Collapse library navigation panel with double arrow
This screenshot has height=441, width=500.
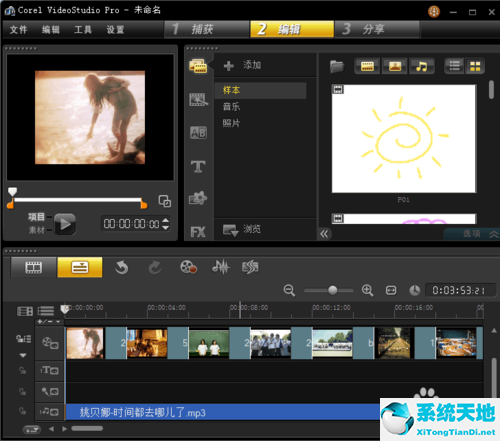click(324, 234)
